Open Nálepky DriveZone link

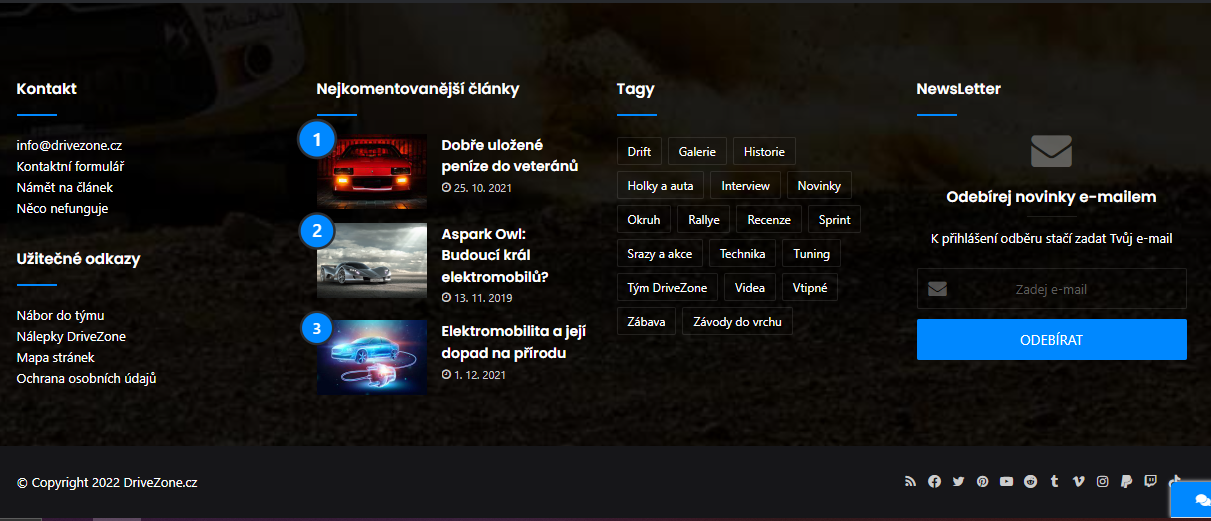pos(71,336)
